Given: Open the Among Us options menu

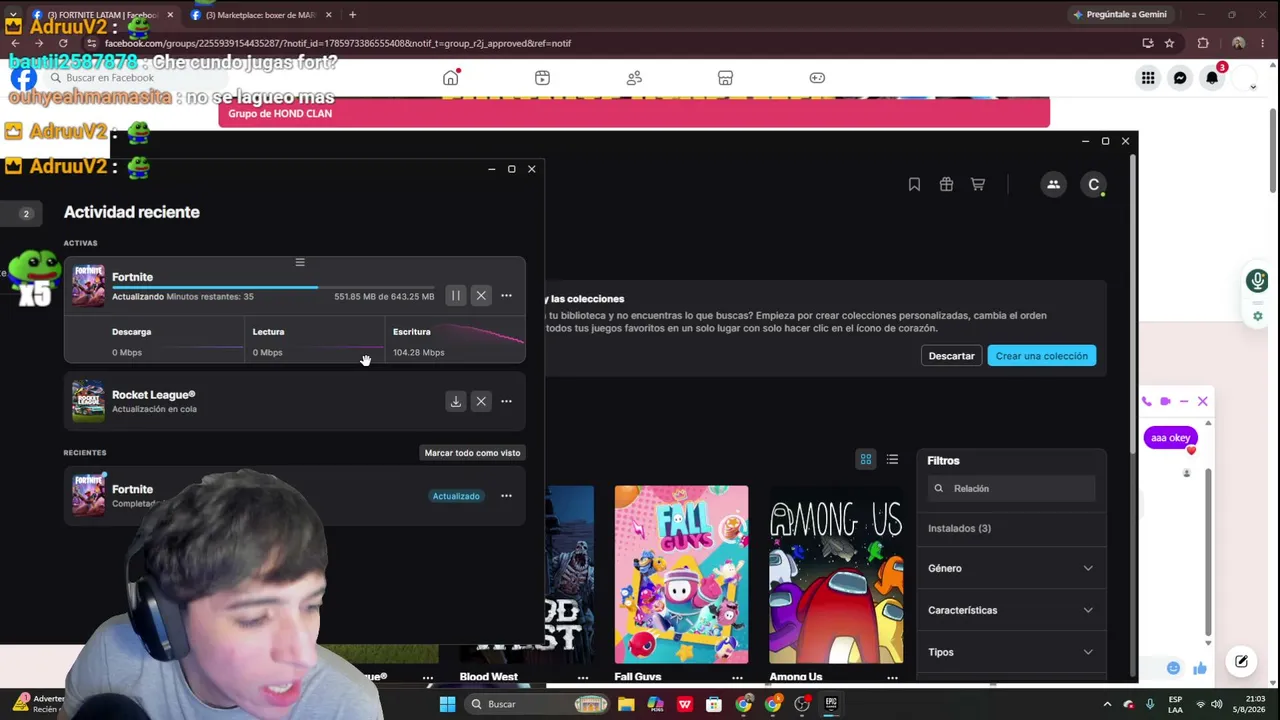Looking at the screenshot, I should 892,677.
